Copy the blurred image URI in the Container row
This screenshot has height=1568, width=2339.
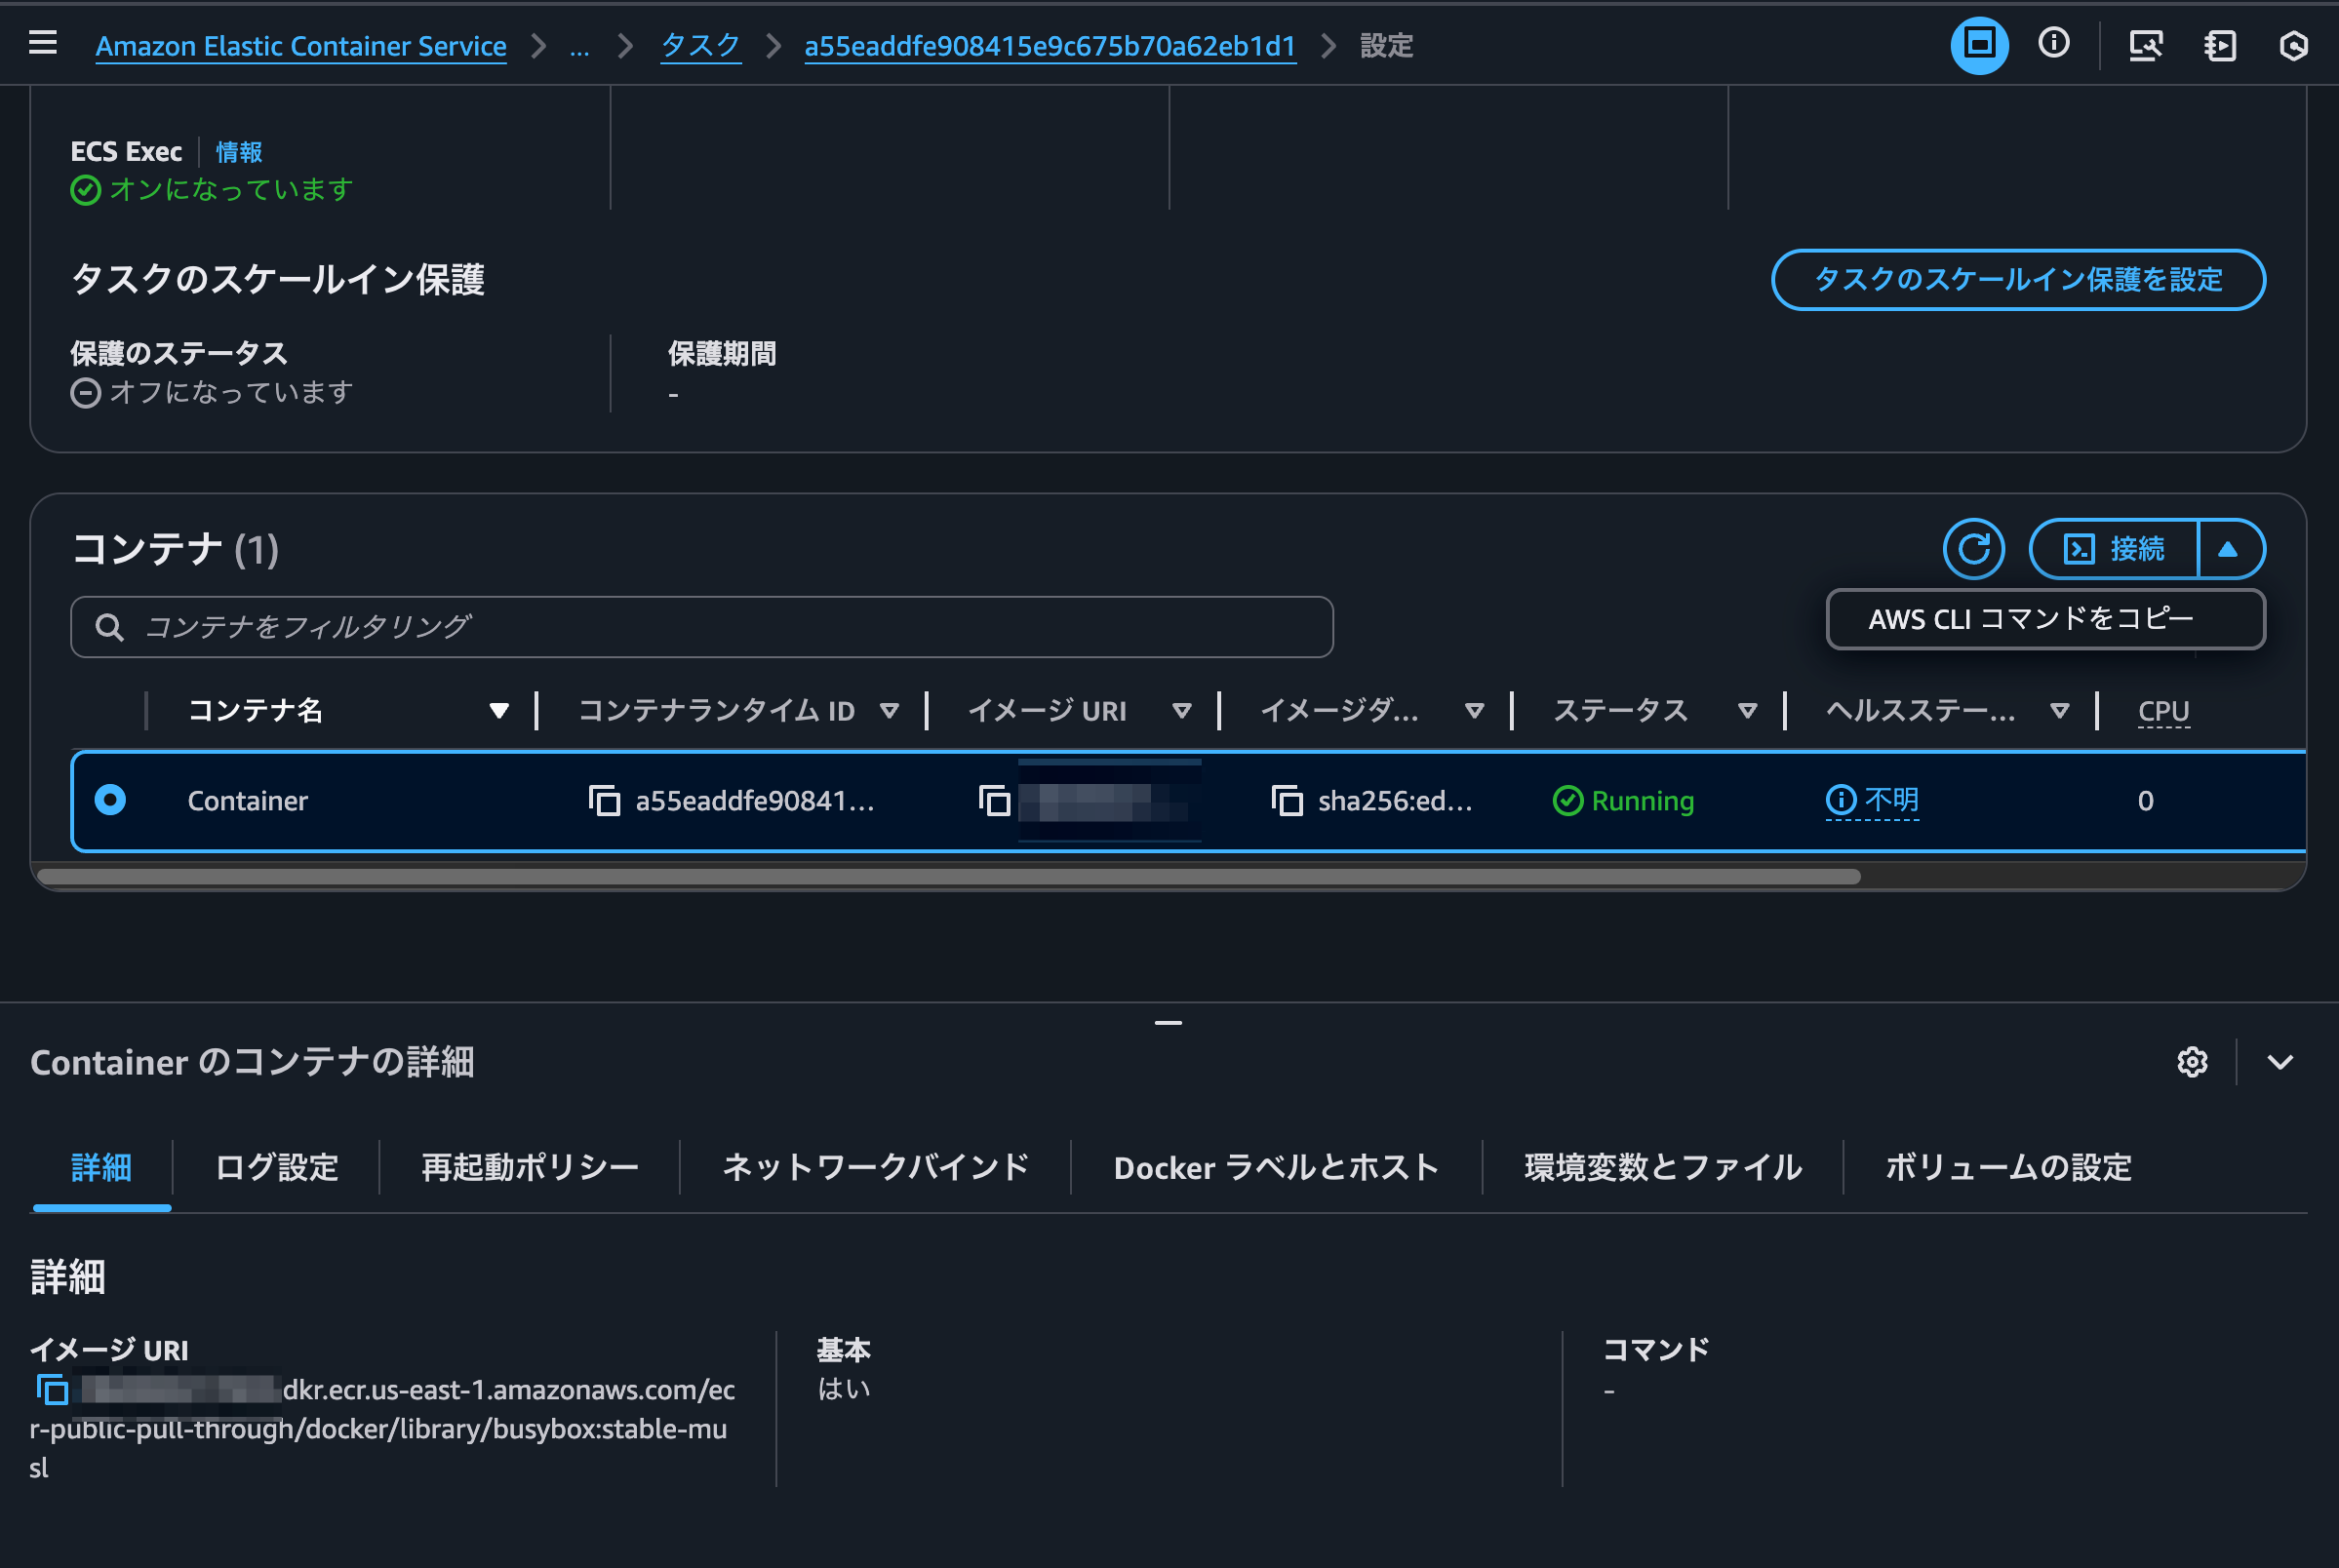click(x=994, y=801)
